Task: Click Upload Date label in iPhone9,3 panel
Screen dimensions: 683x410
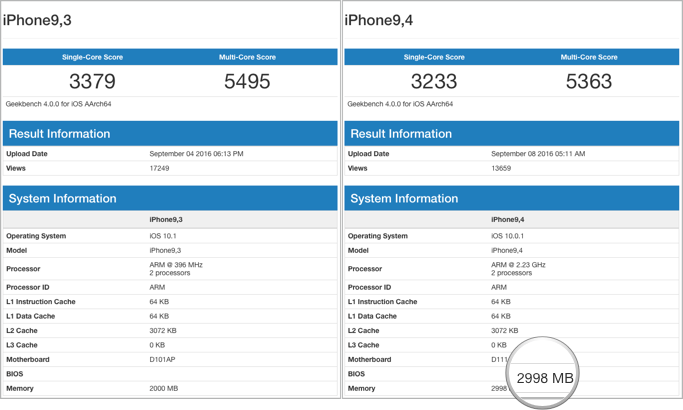Action: tap(27, 154)
